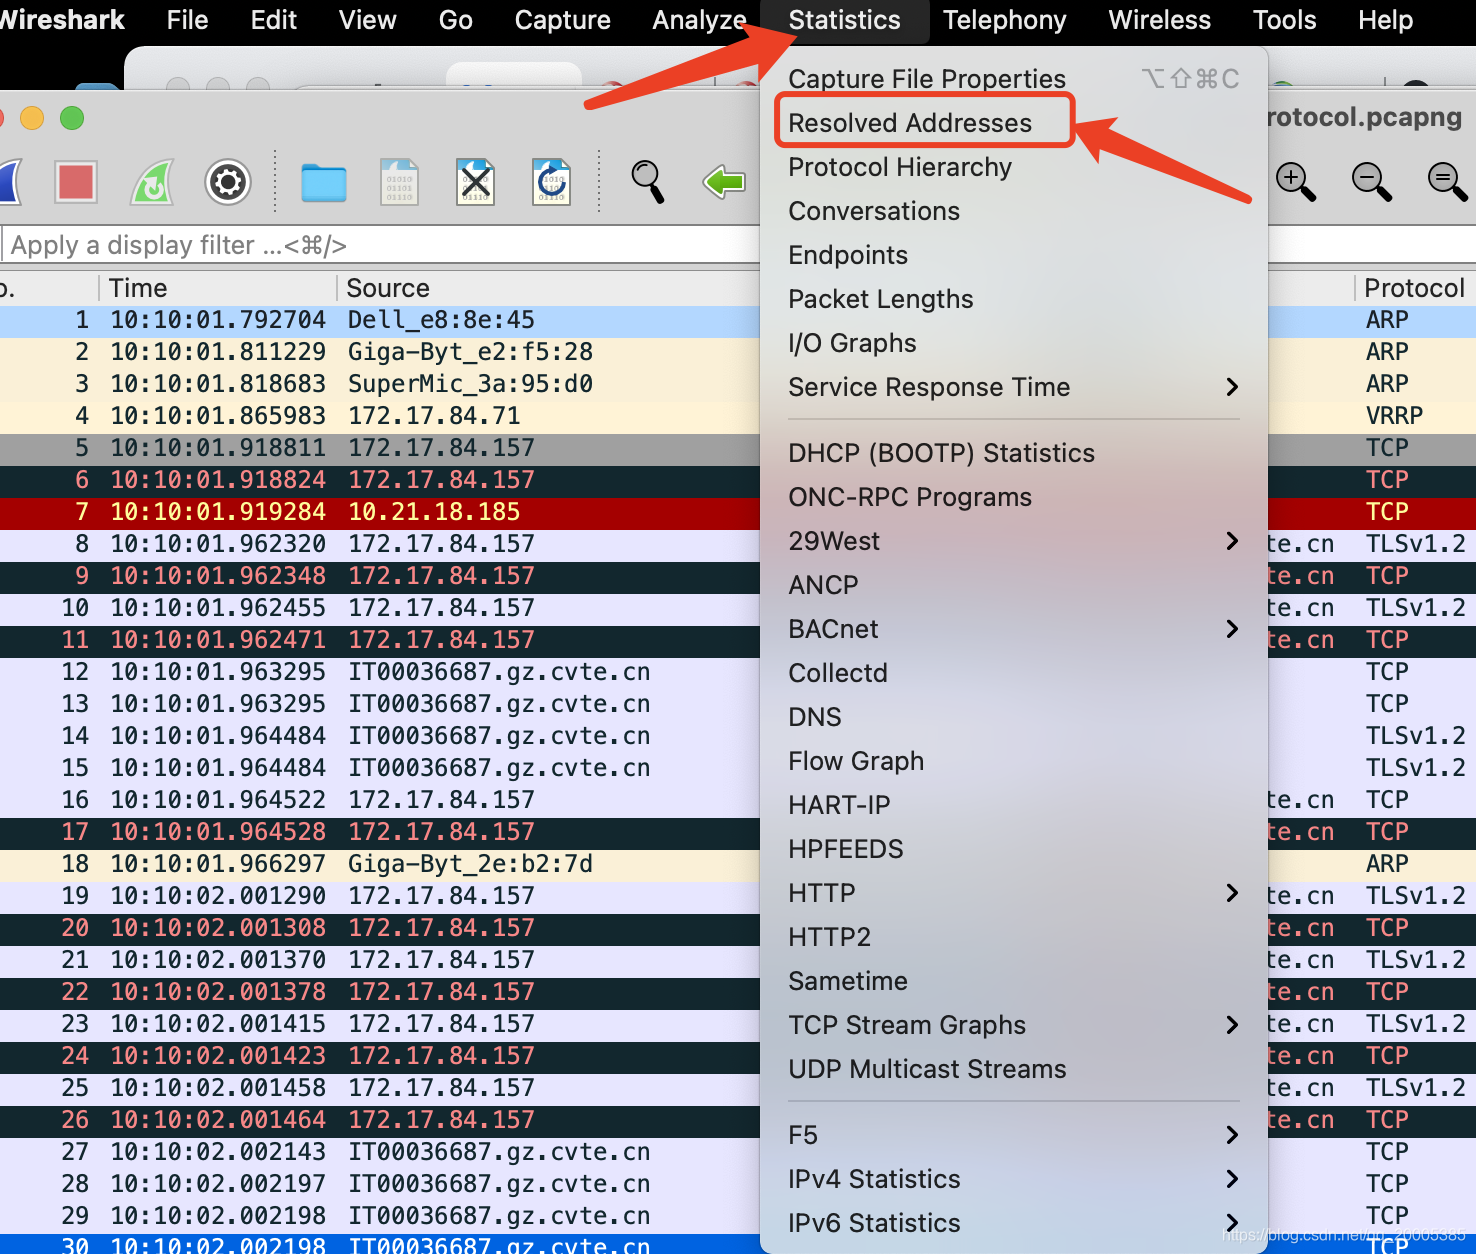Click the reload capture file icon
The height and width of the screenshot is (1254, 1476).
(552, 182)
